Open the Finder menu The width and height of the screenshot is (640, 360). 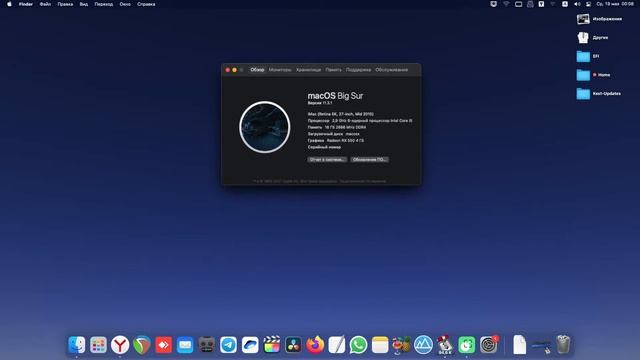26,4
